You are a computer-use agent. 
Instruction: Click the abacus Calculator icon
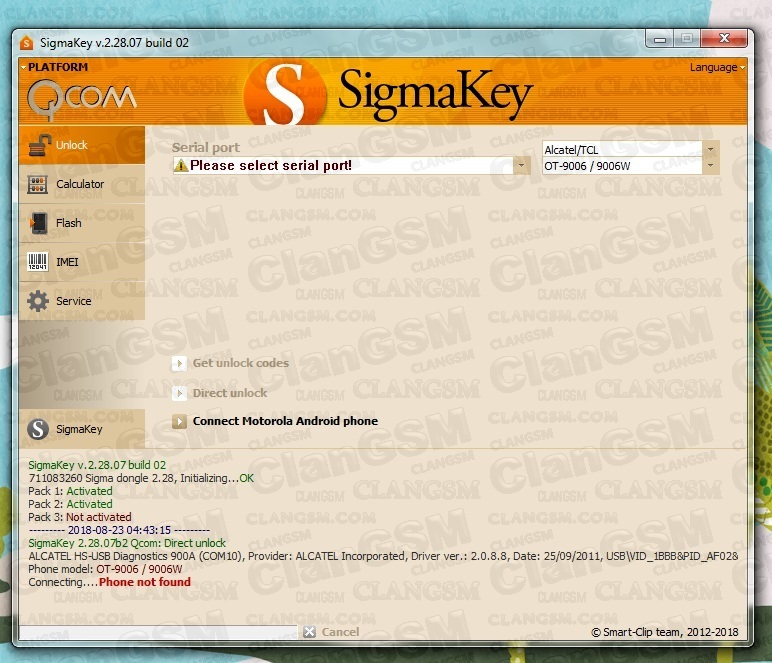38,184
